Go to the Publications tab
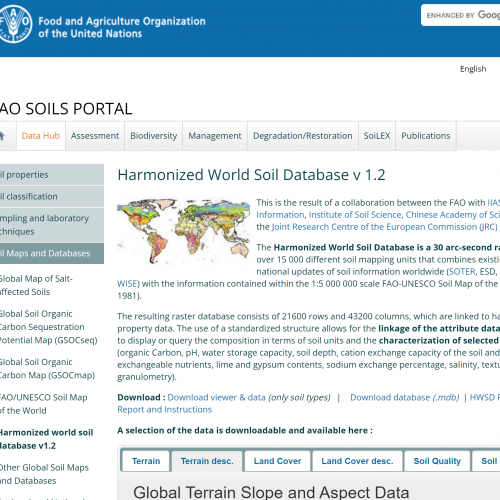Screen dimensions: 500x500 click(x=426, y=136)
